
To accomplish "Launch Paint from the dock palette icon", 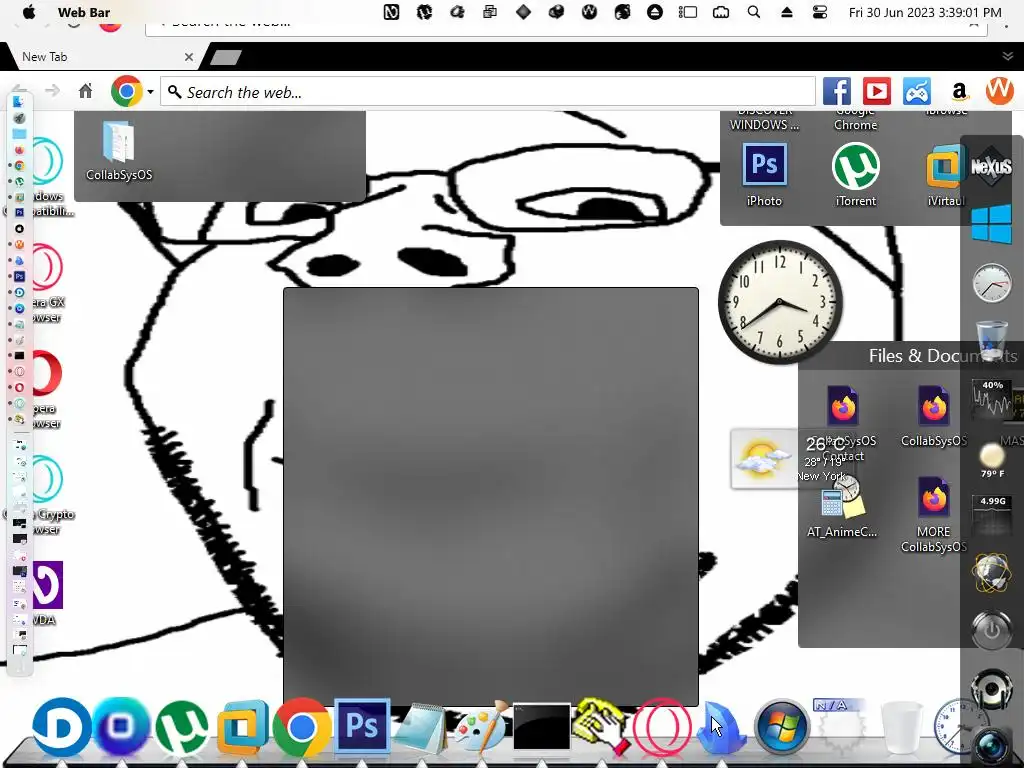I will pyautogui.click(x=481, y=727).
